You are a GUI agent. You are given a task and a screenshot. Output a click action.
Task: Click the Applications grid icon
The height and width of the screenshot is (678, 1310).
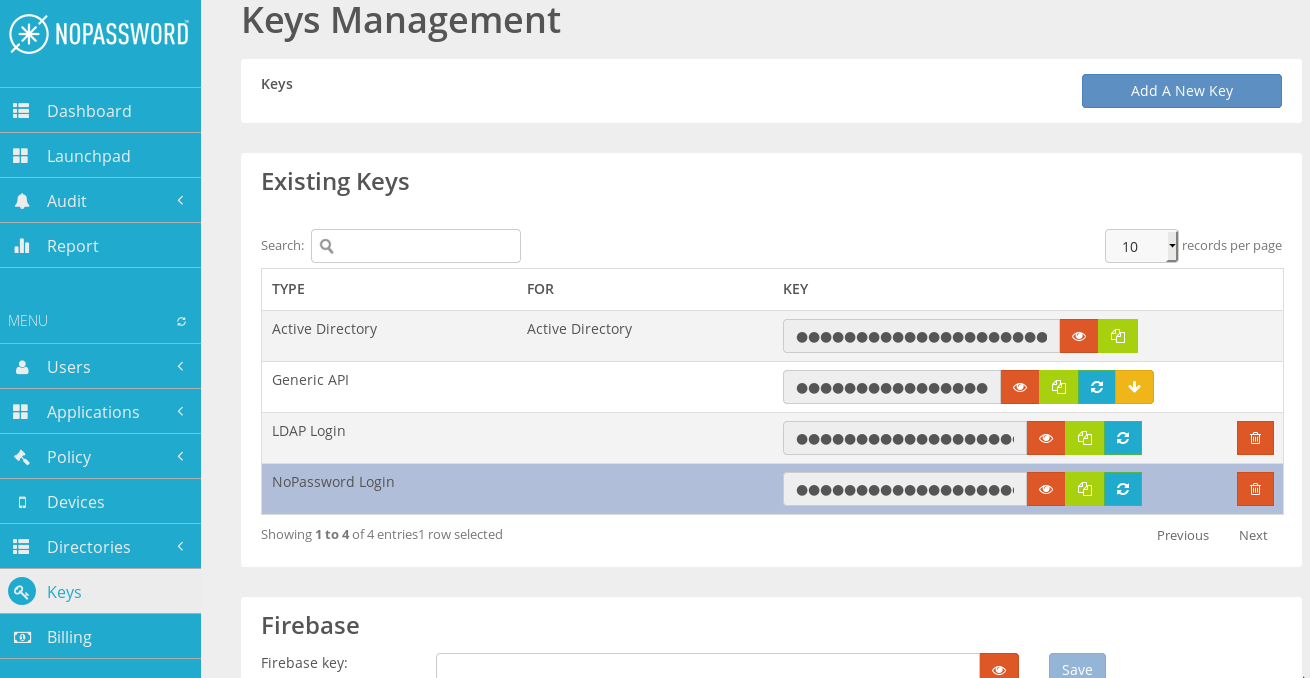tap(21, 412)
